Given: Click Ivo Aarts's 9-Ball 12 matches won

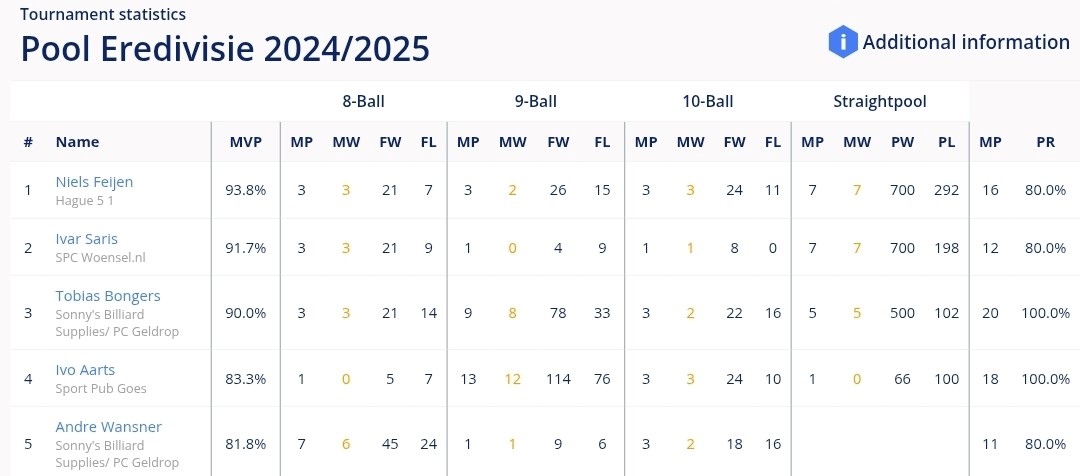Looking at the screenshot, I should (512, 379).
